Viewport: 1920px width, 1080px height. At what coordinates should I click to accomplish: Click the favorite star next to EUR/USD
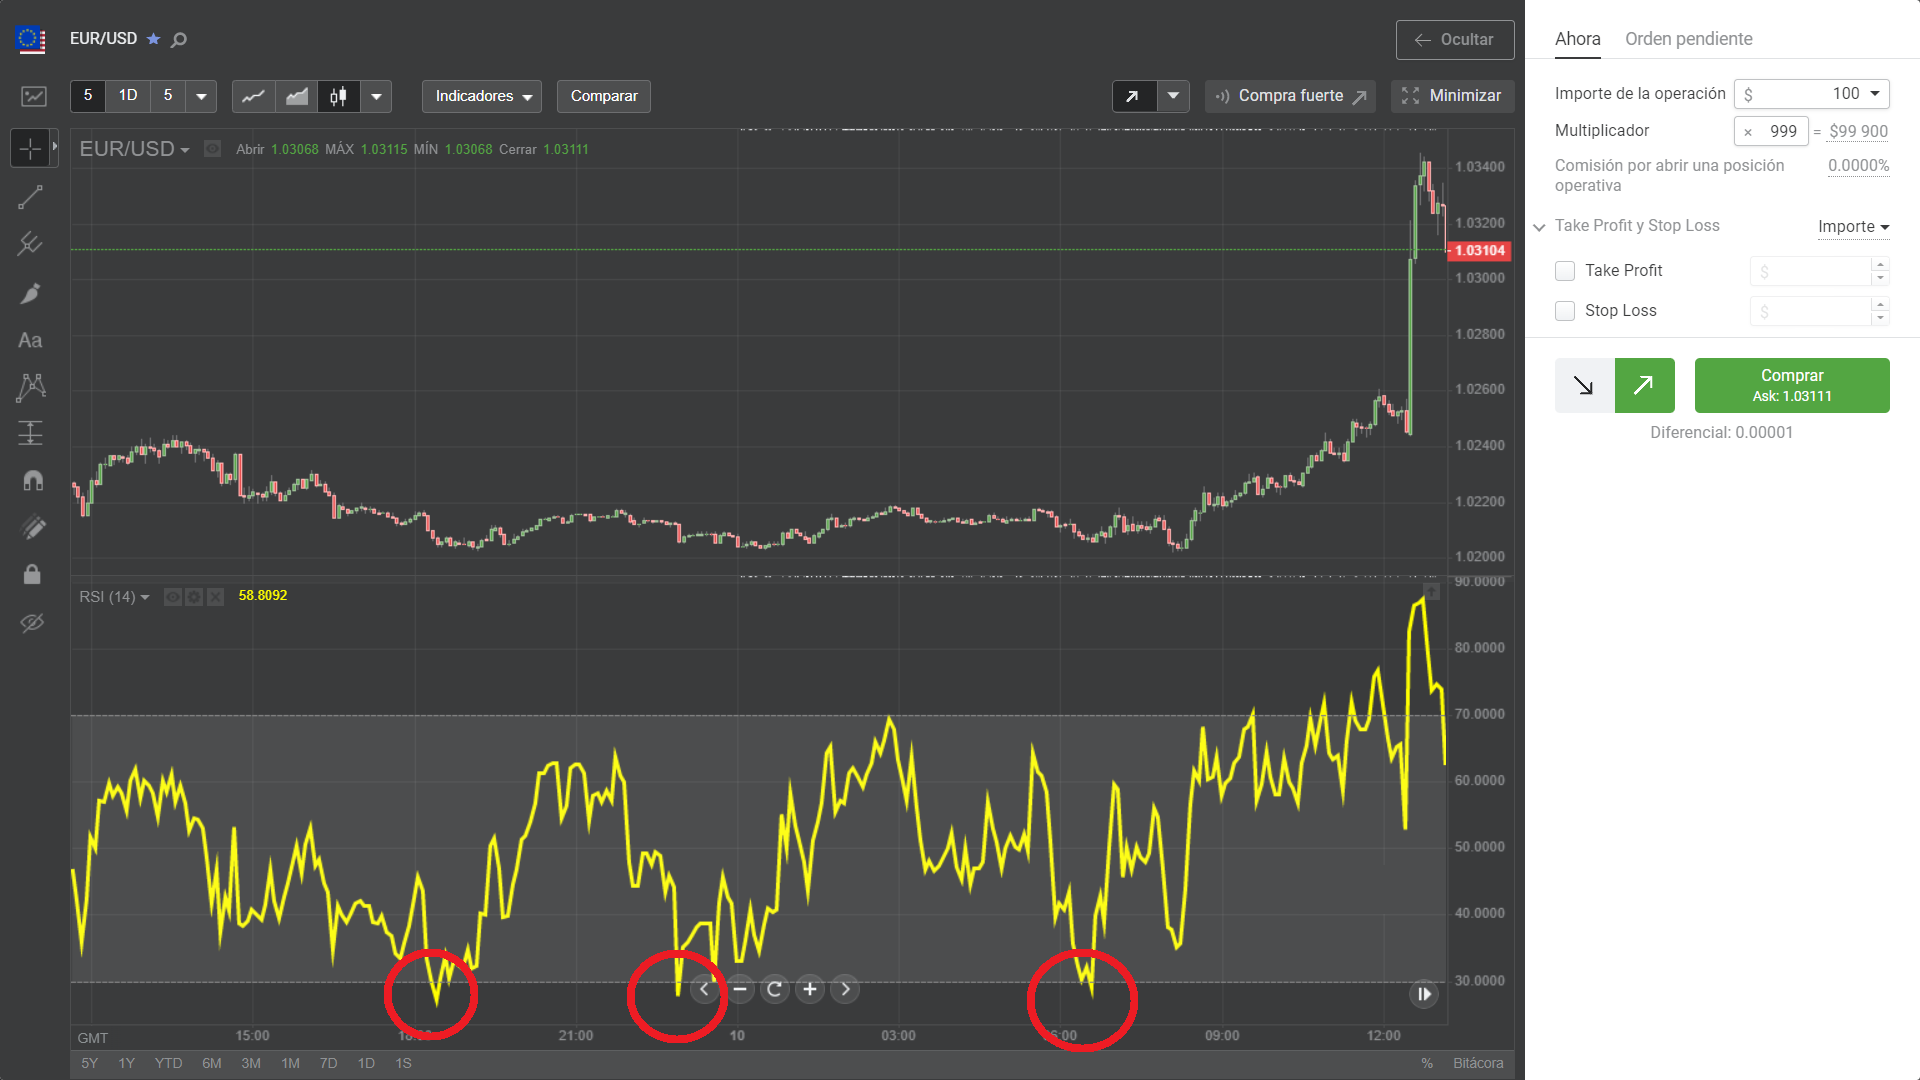click(x=153, y=39)
